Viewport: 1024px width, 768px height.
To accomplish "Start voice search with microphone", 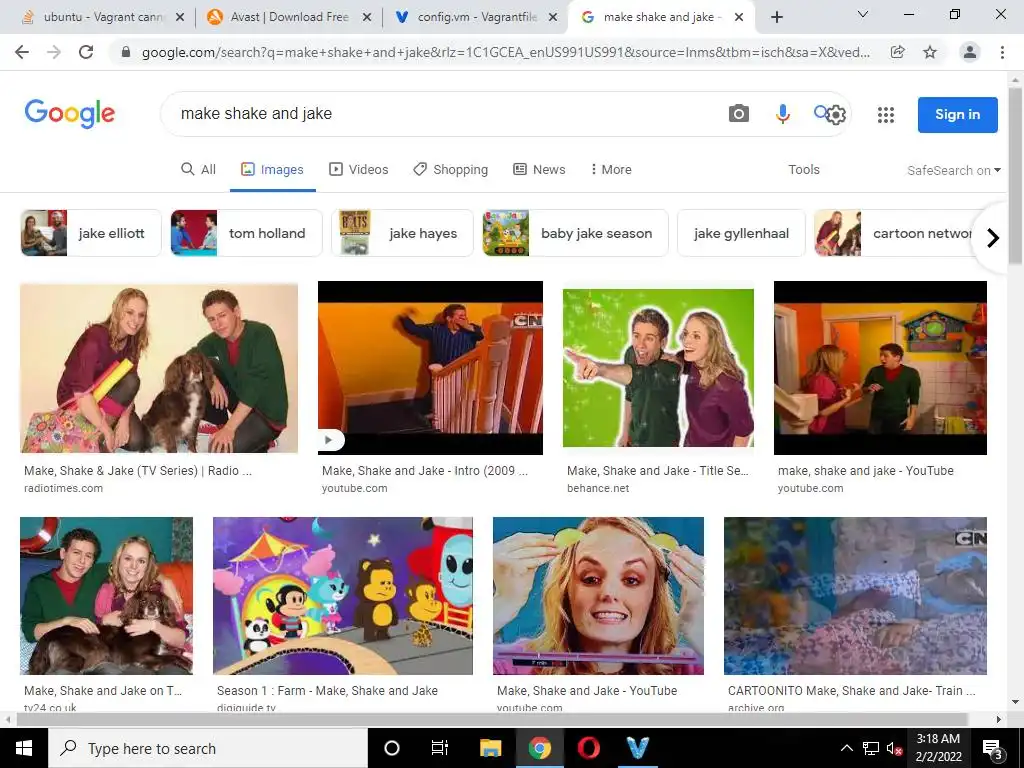I will point(782,114).
